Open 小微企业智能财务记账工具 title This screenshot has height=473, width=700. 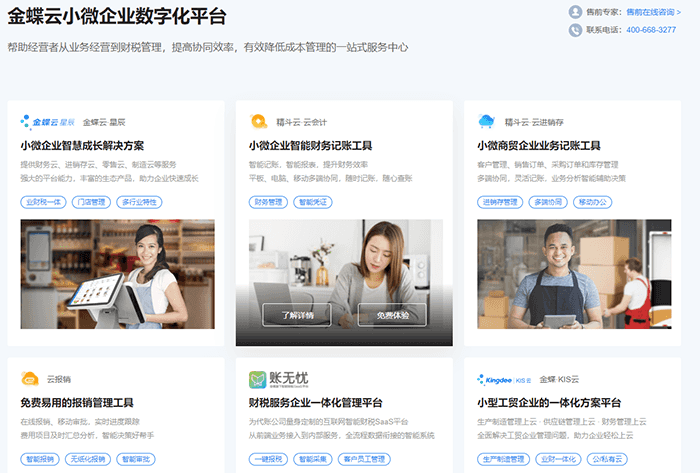pos(311,145)
